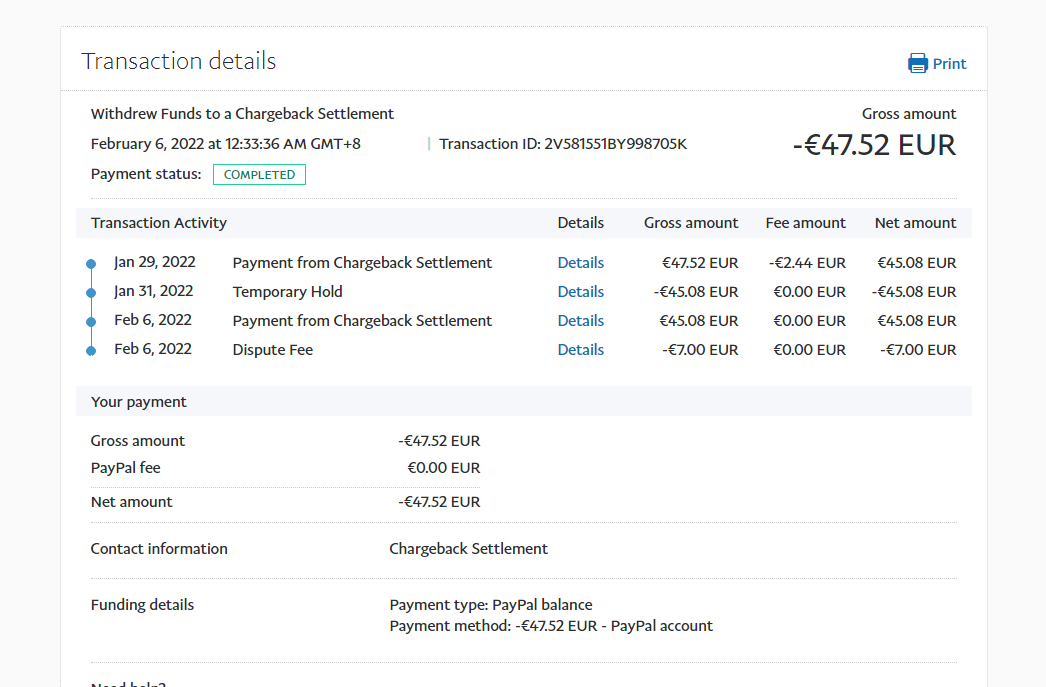Click Chargeback Settlement contact information

pyautogui.click(x=468, y=549)
